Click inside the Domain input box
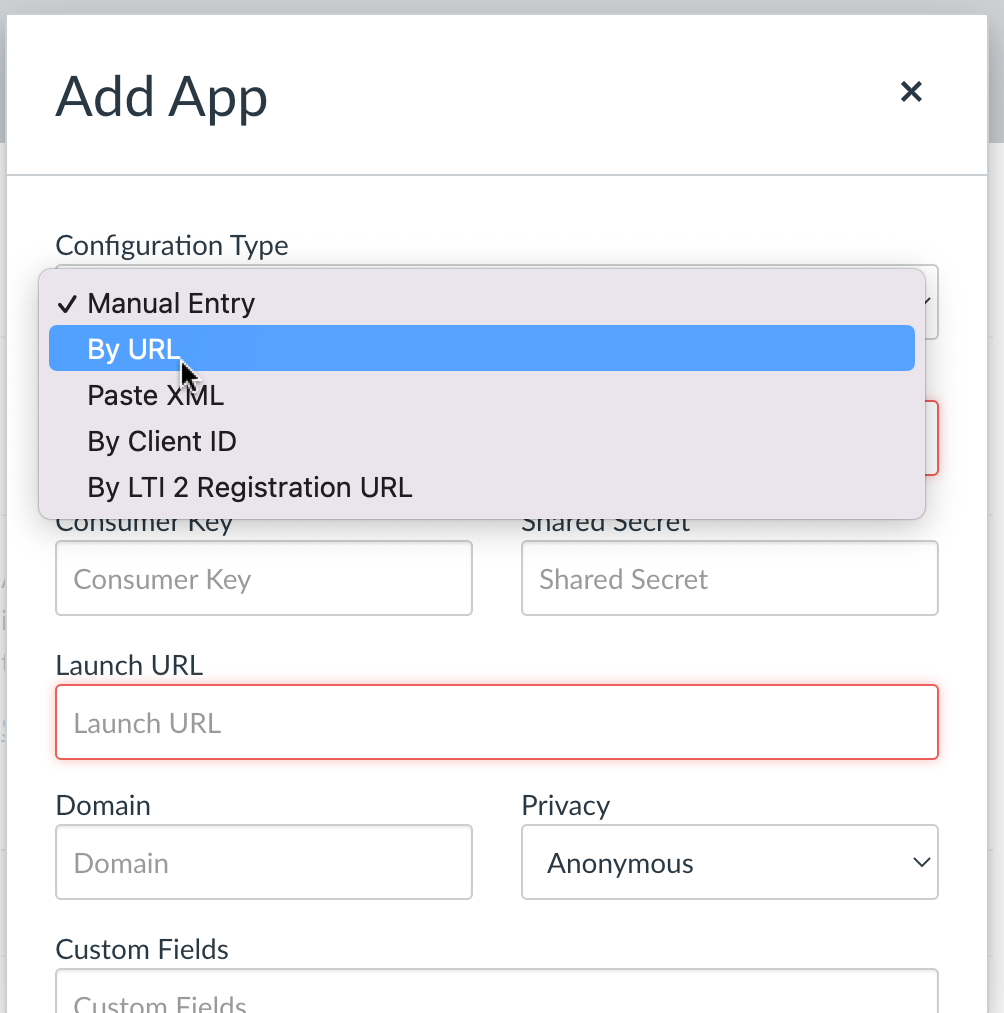The width and height of the screenshot is (1004, 1013). (264, 862)
